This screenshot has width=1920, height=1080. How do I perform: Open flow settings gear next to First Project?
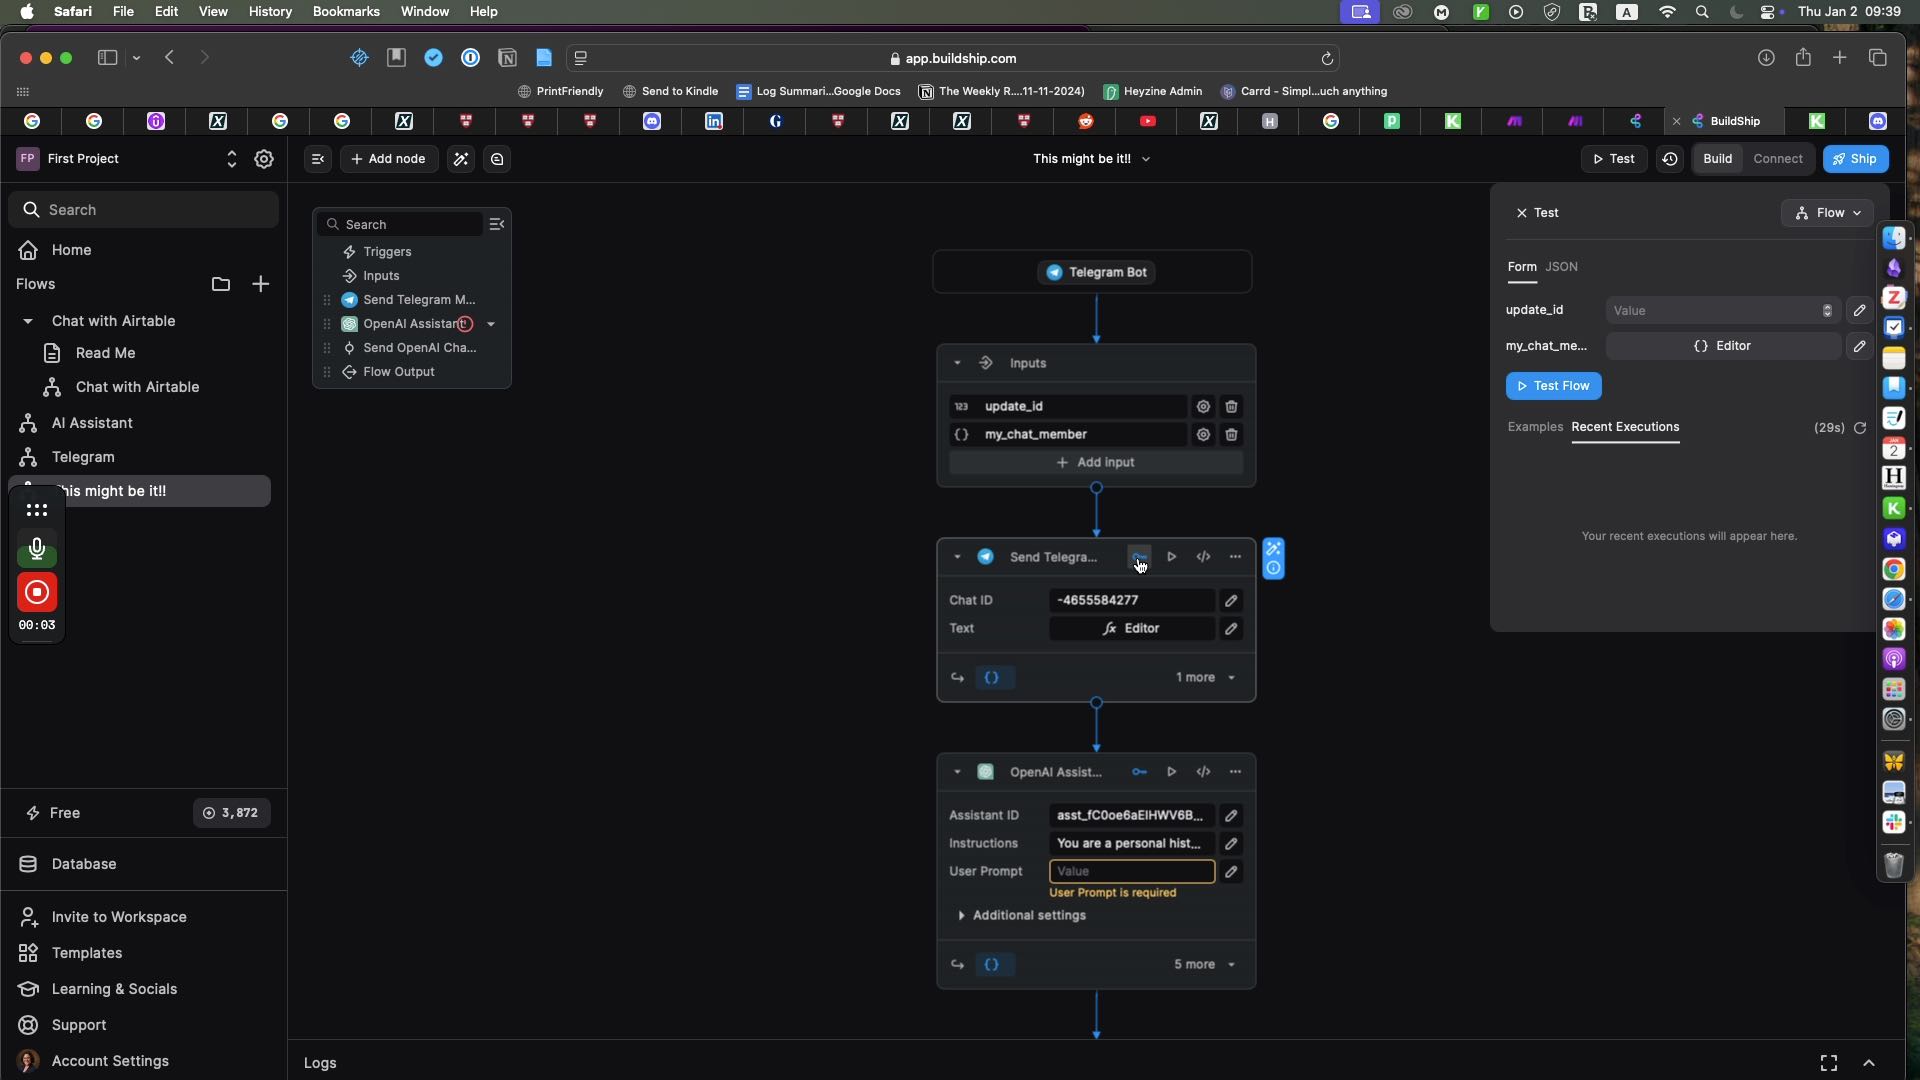click(264, 158)
